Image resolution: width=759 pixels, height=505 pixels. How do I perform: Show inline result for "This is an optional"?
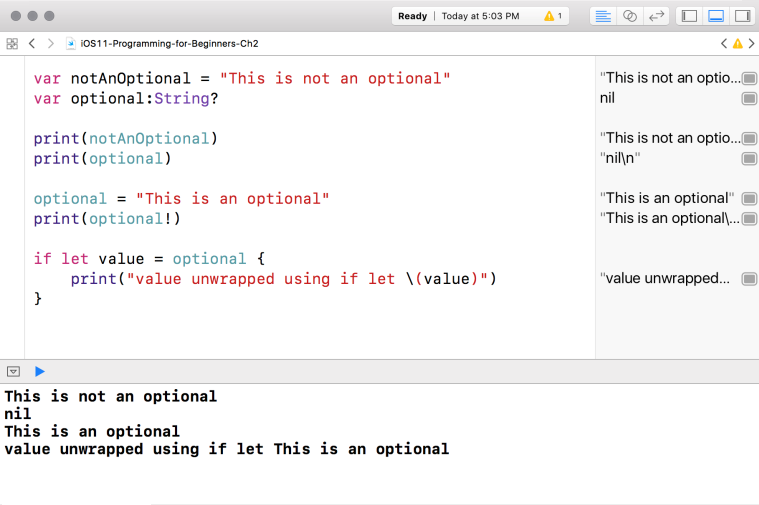coord(749,199)
